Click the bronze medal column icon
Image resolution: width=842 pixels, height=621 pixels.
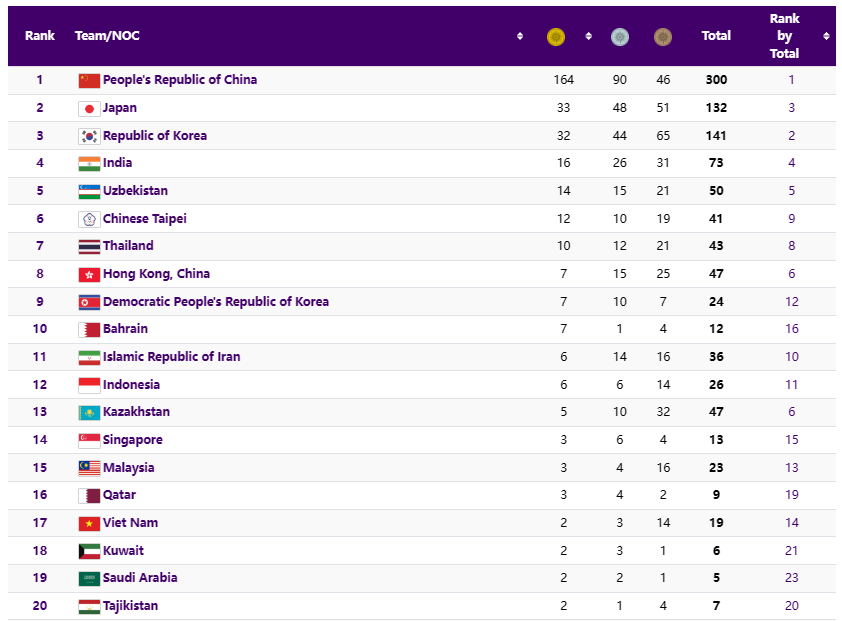coord(663,37)
